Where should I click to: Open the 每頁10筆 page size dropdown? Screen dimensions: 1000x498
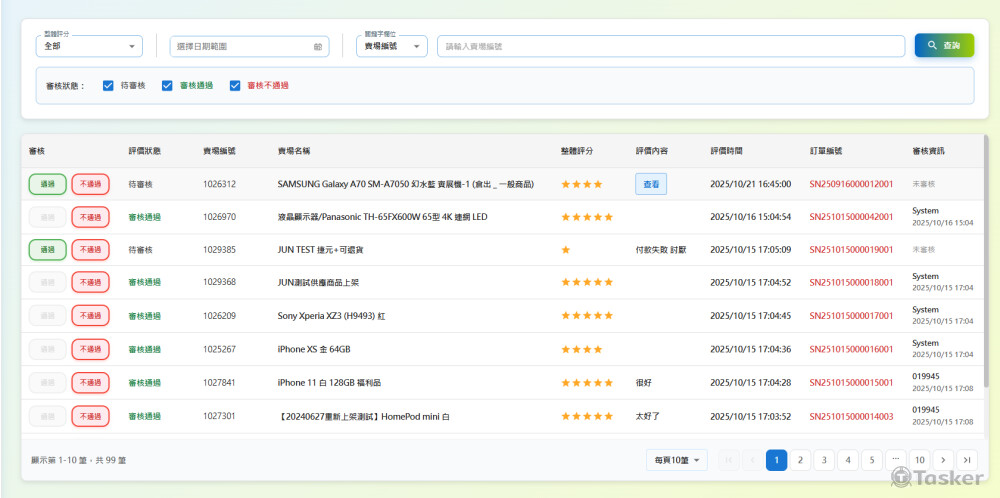tap(677, 460)
